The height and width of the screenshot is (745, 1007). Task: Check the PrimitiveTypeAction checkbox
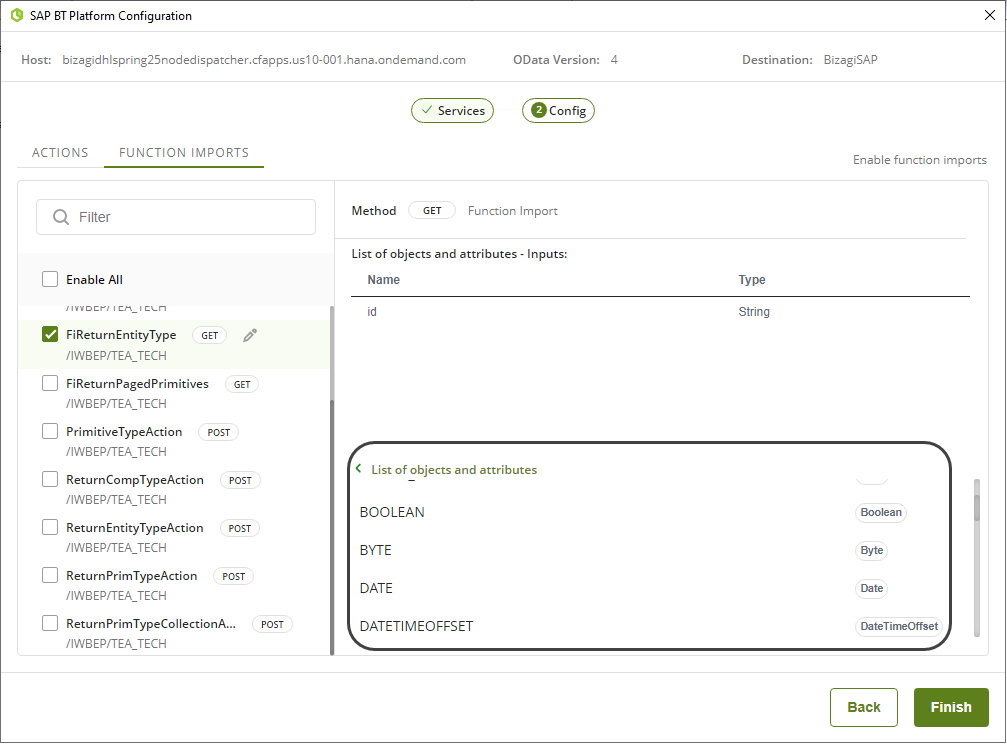point(50,431)
